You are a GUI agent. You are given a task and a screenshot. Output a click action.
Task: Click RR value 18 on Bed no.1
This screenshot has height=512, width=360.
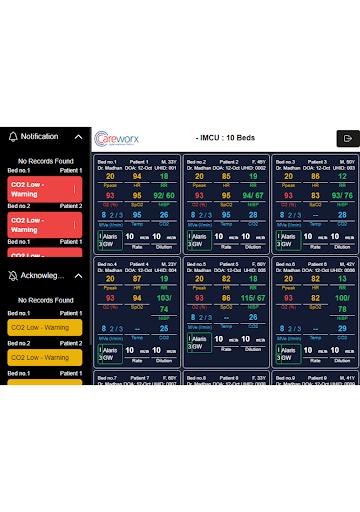point(164,176)
